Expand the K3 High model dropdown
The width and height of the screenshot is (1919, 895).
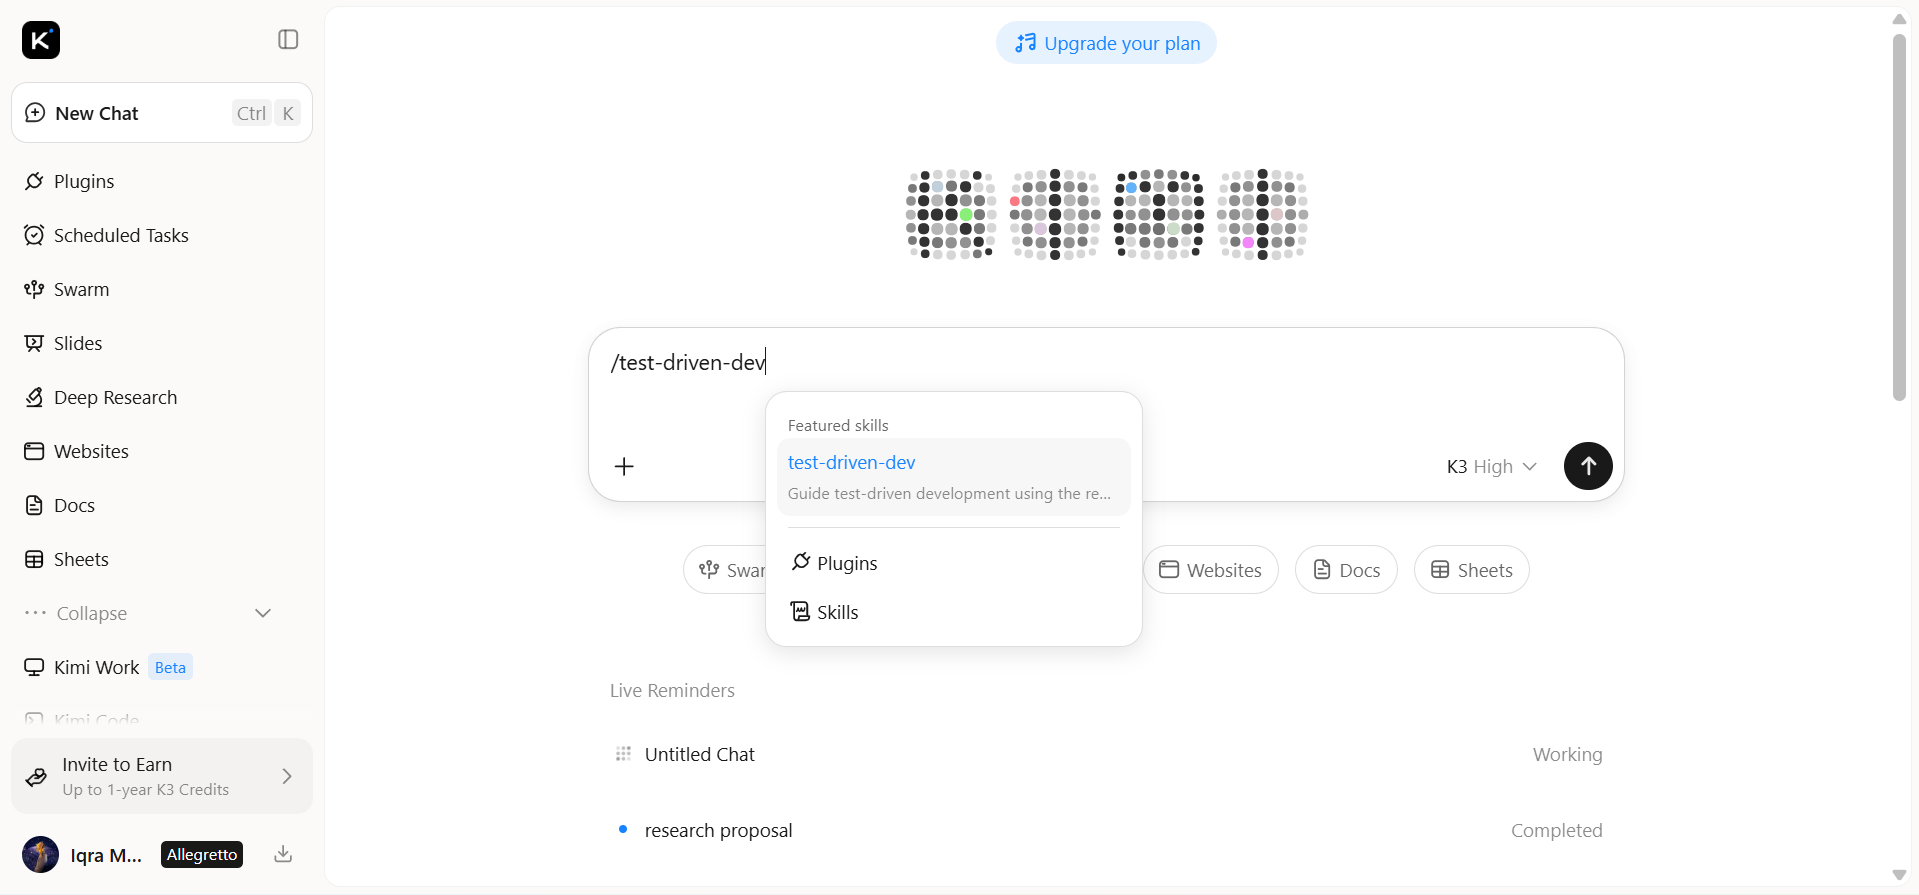tap(1491, 466)
